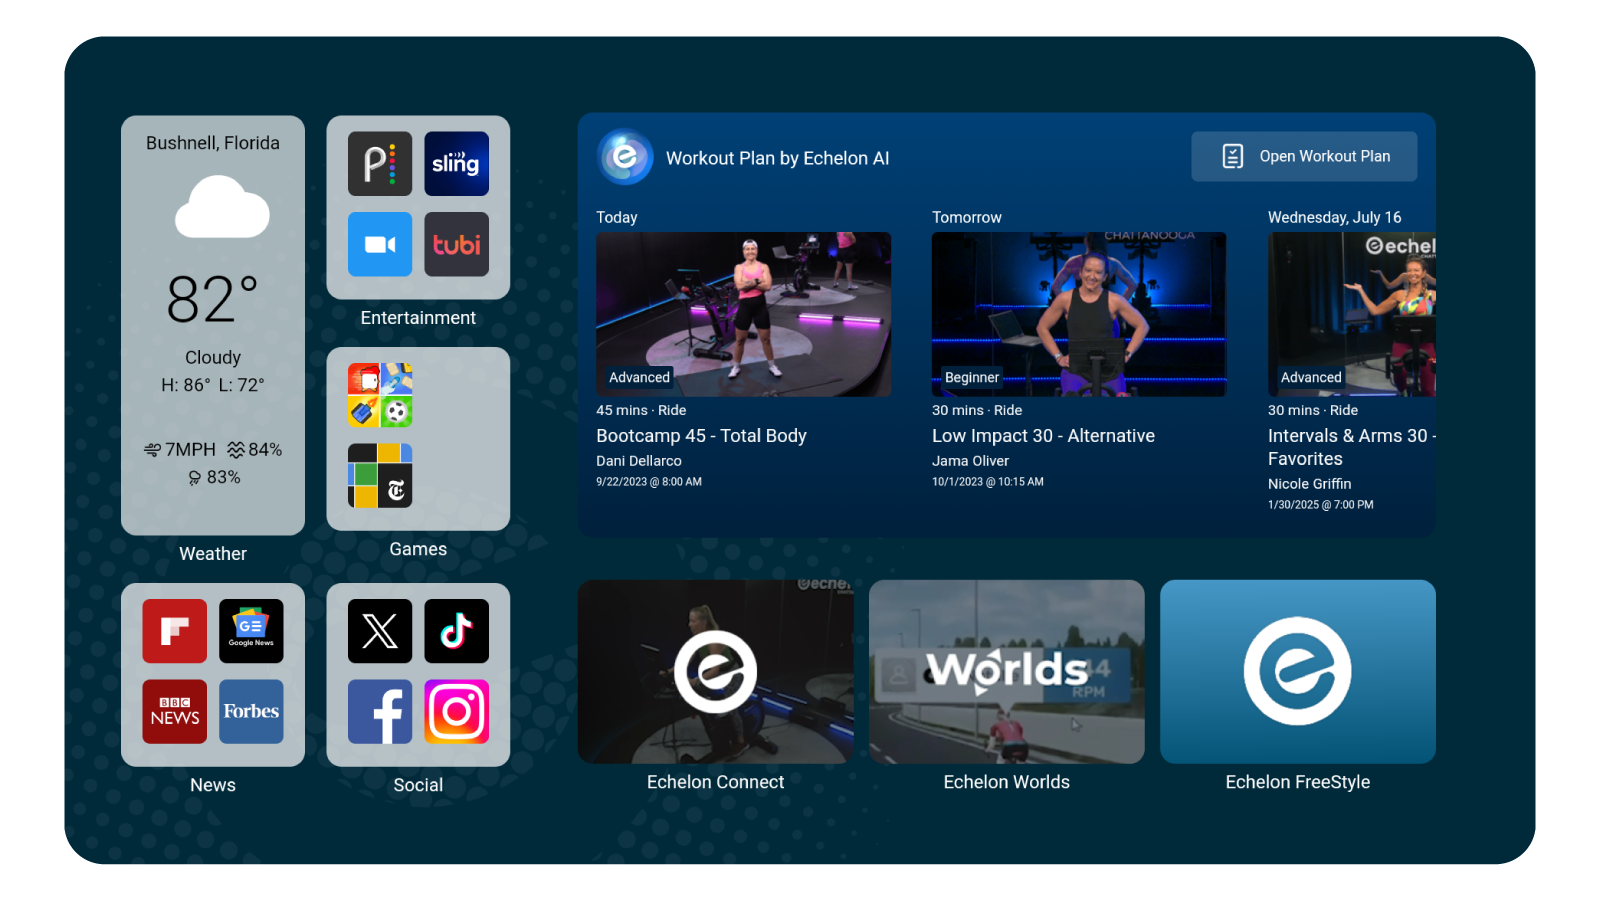Click the Games folder label
This screenshot has width=1600, height=901.
(418, 549)
